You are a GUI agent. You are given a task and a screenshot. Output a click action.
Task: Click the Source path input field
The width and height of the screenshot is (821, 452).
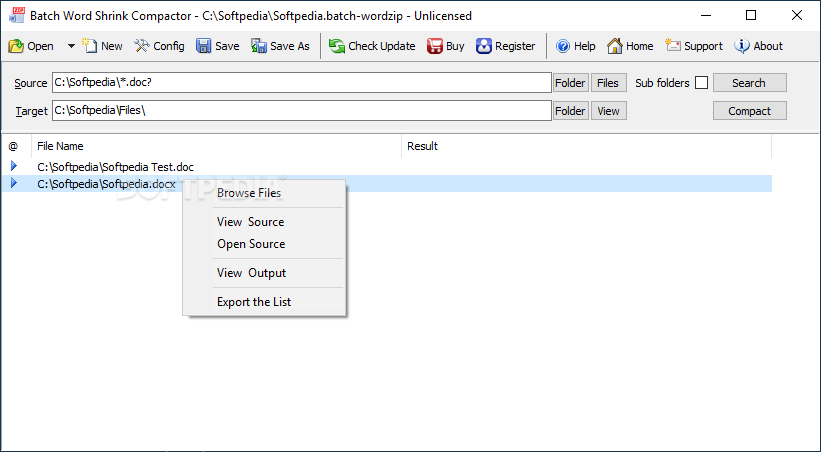(302, 83)
